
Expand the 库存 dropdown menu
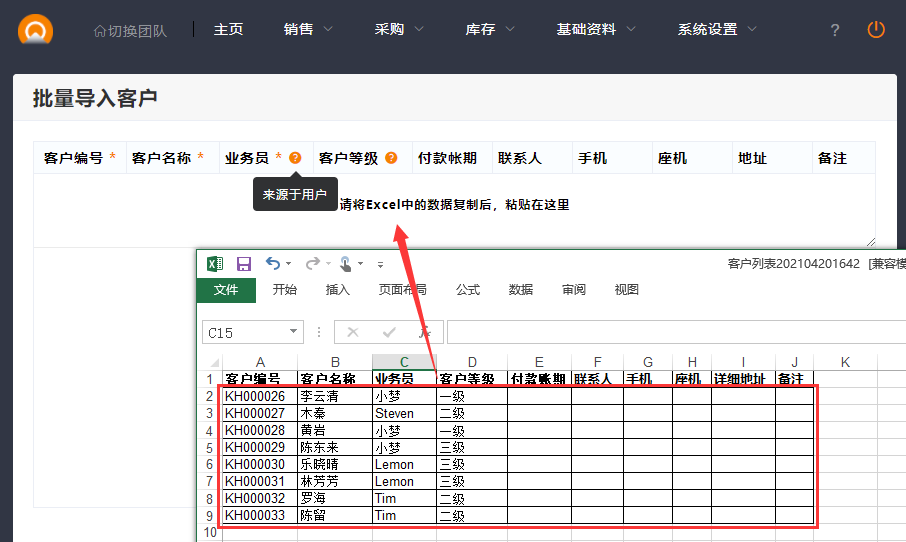(490, 30)
